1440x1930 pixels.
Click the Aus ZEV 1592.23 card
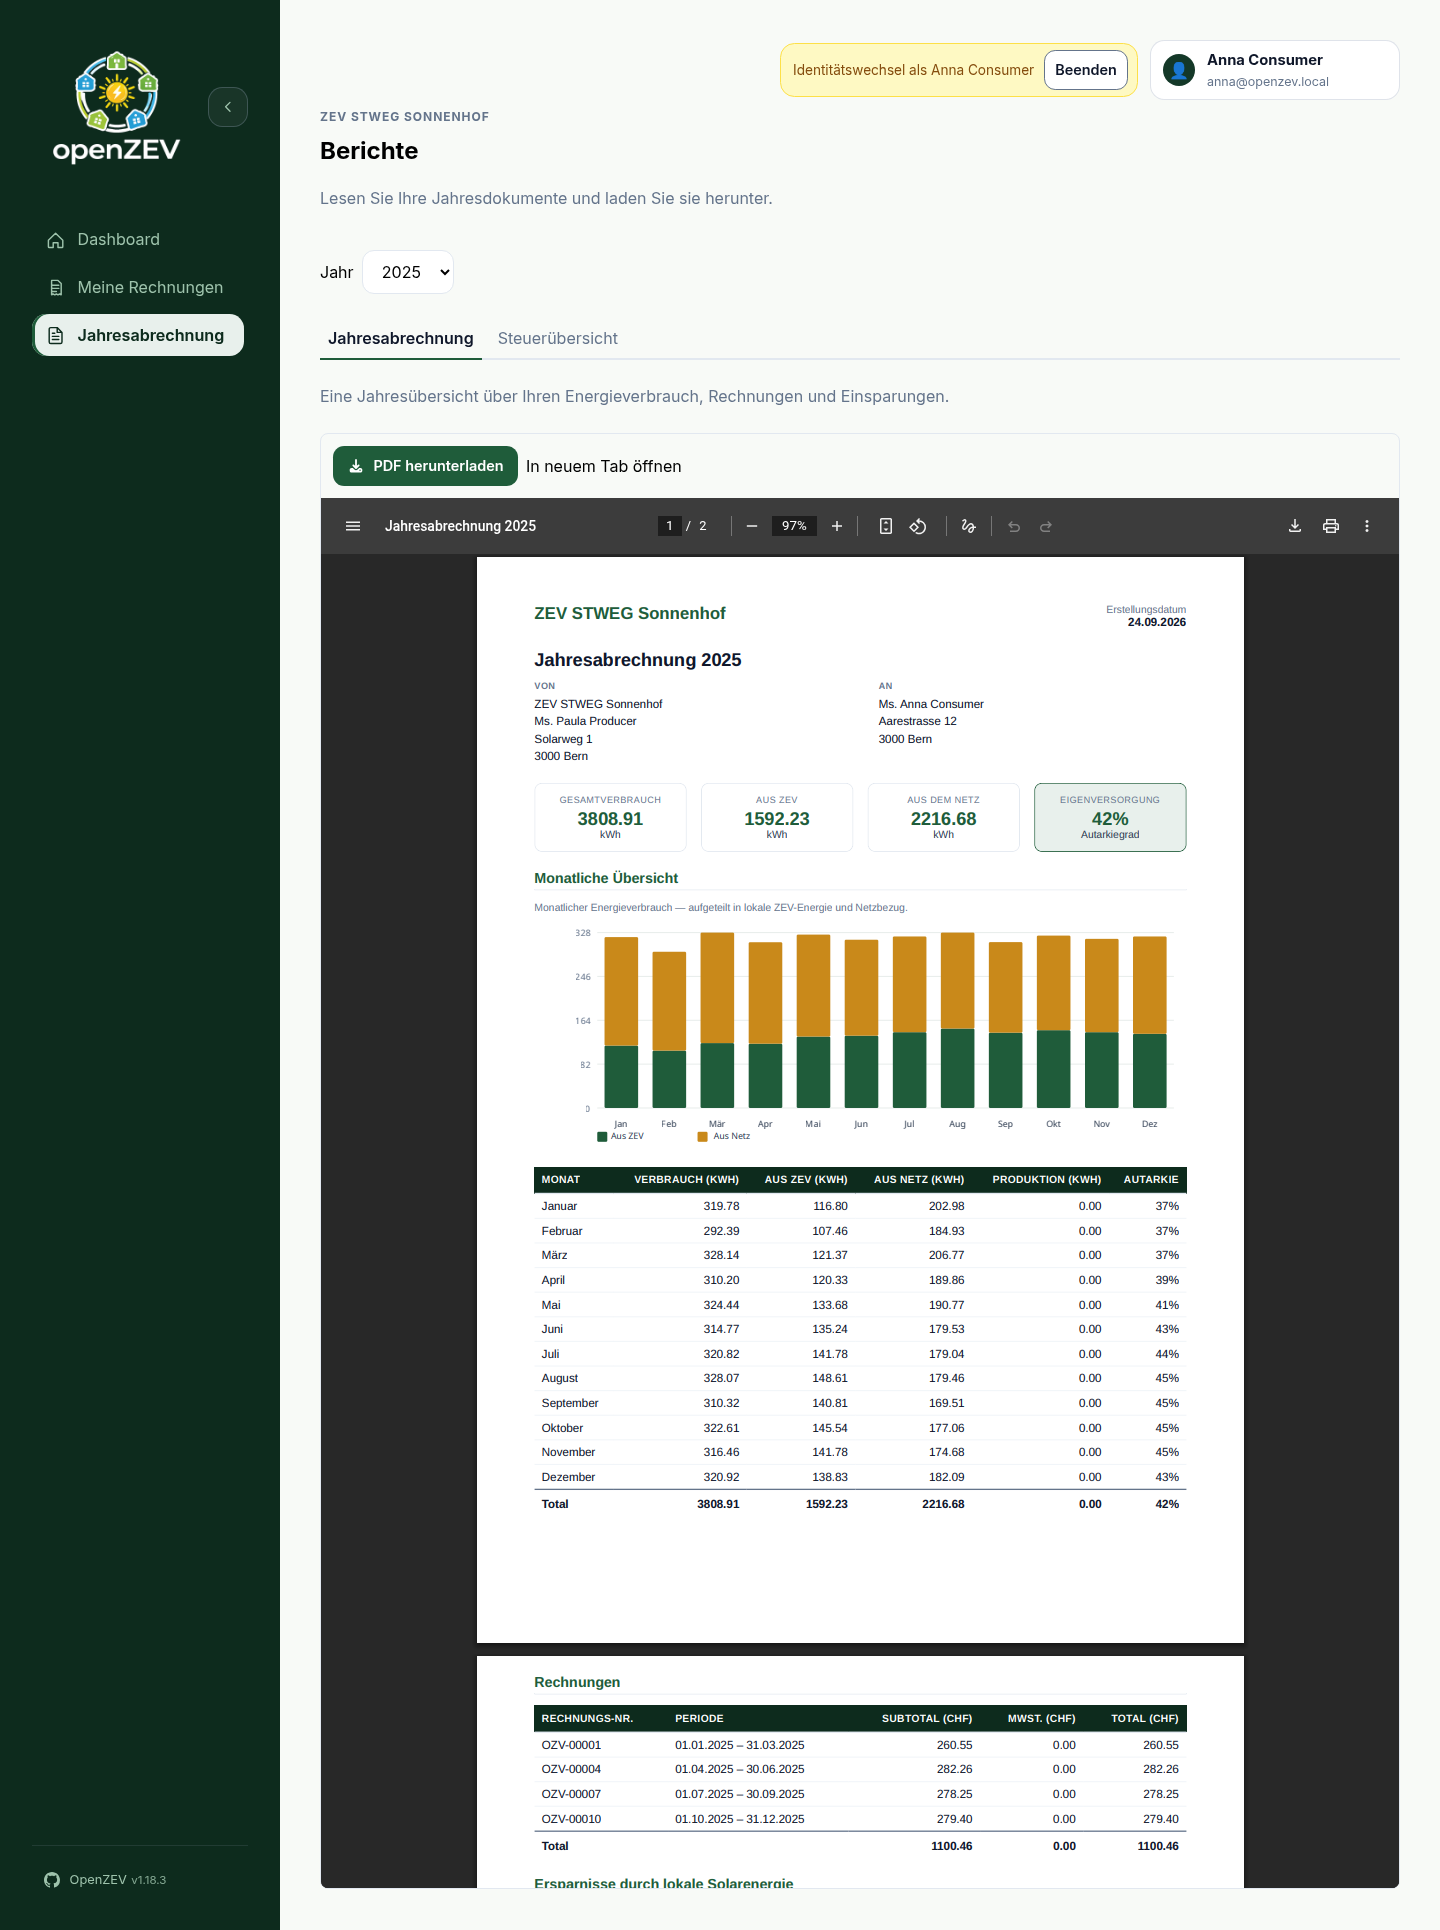(777, 818)
